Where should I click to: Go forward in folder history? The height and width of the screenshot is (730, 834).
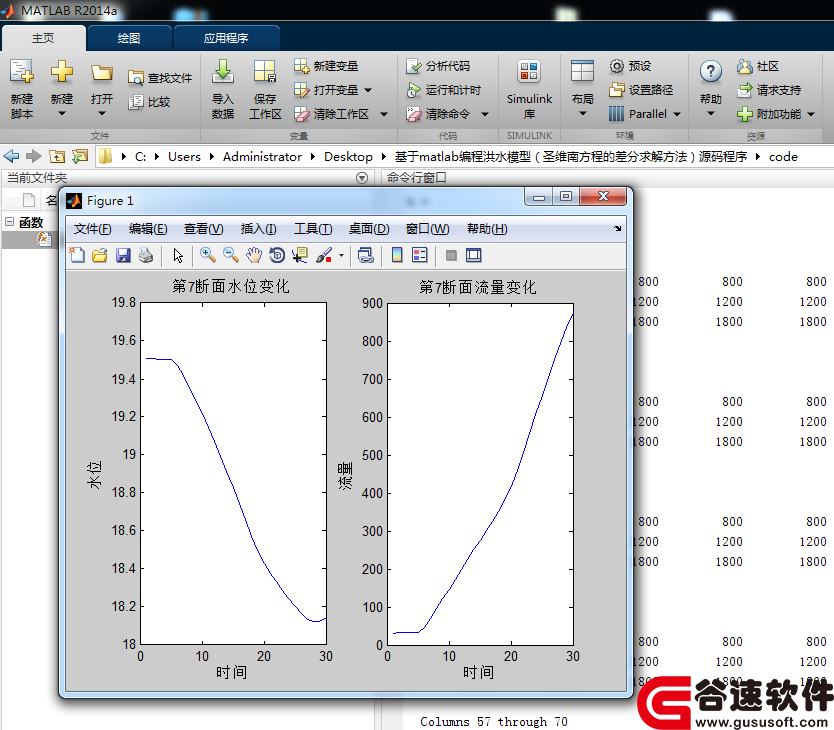(34, 156)
